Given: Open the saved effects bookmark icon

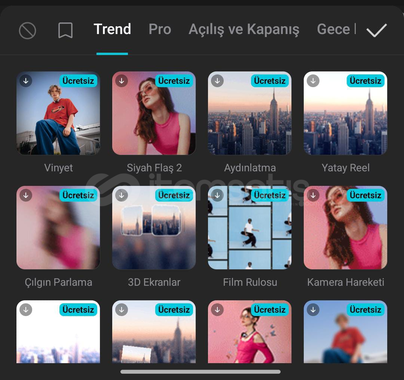Looking at the screenshot, I should click(x=65, y=30).
